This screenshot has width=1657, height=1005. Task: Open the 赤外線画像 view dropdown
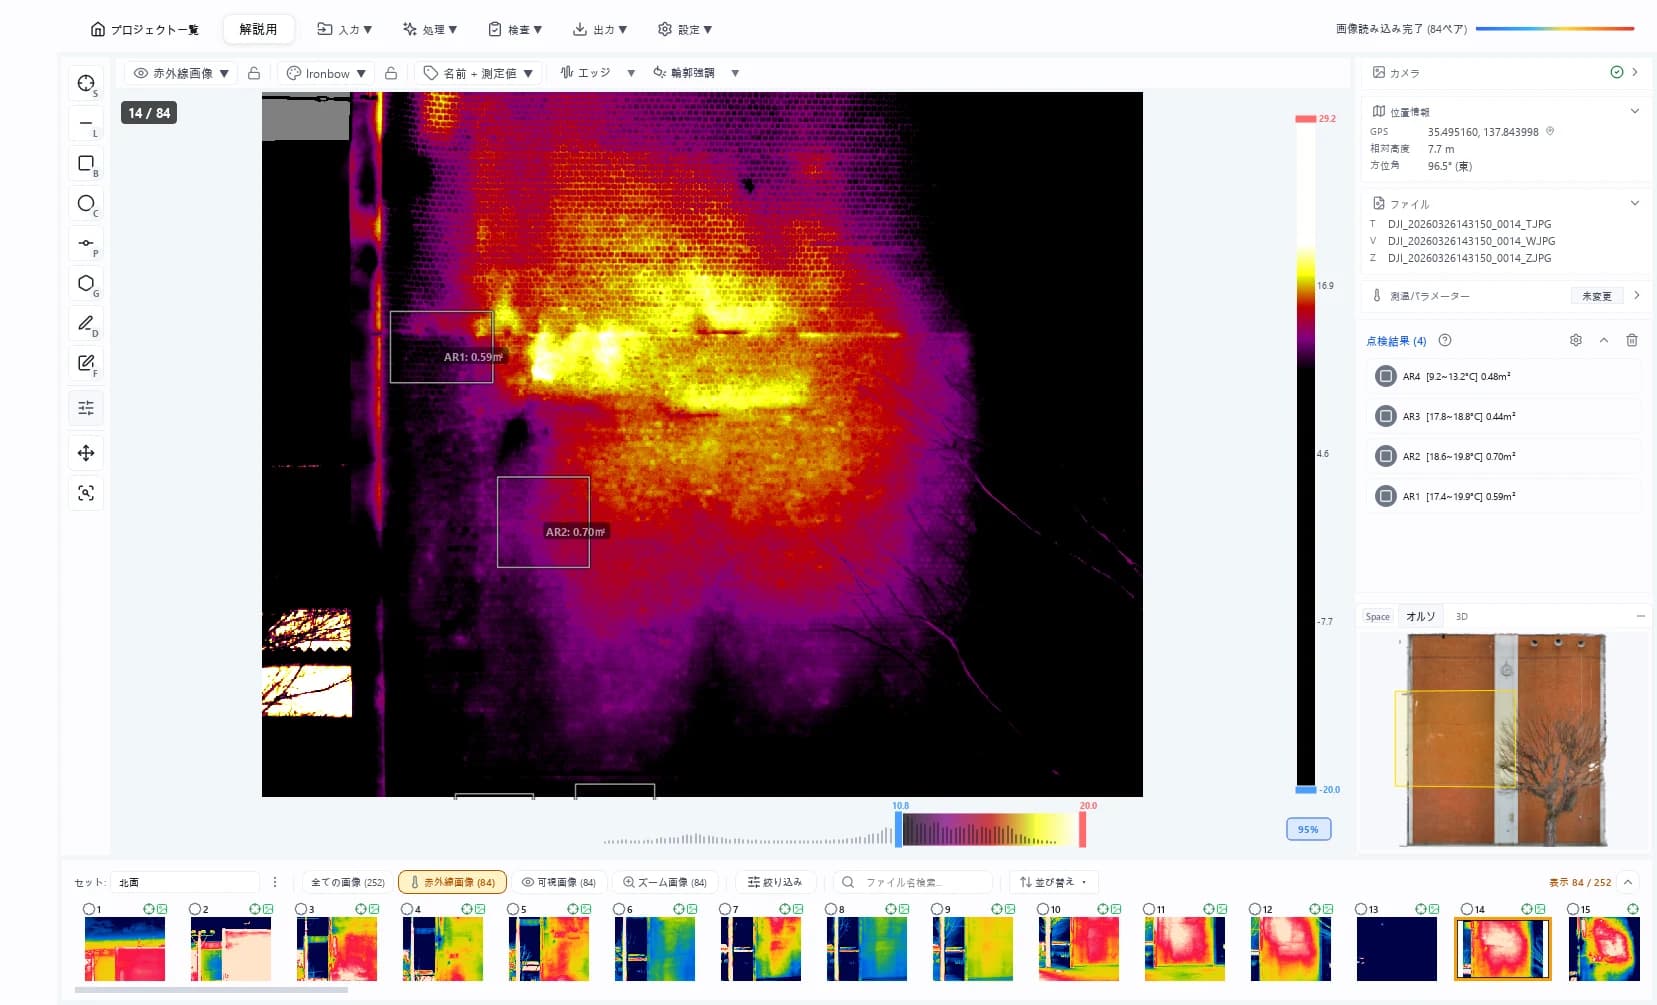coord(181,73)
